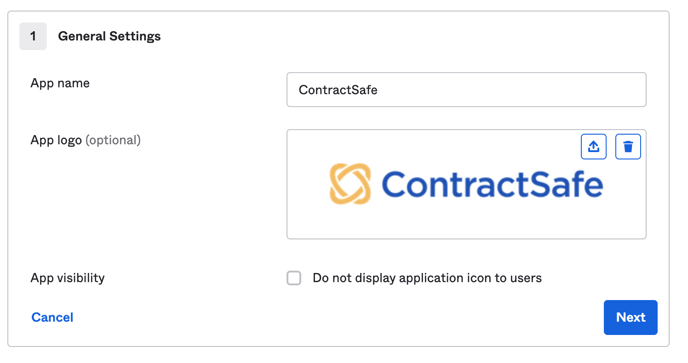Click the orange knot emblem in logo

click(x=350, y=184)
